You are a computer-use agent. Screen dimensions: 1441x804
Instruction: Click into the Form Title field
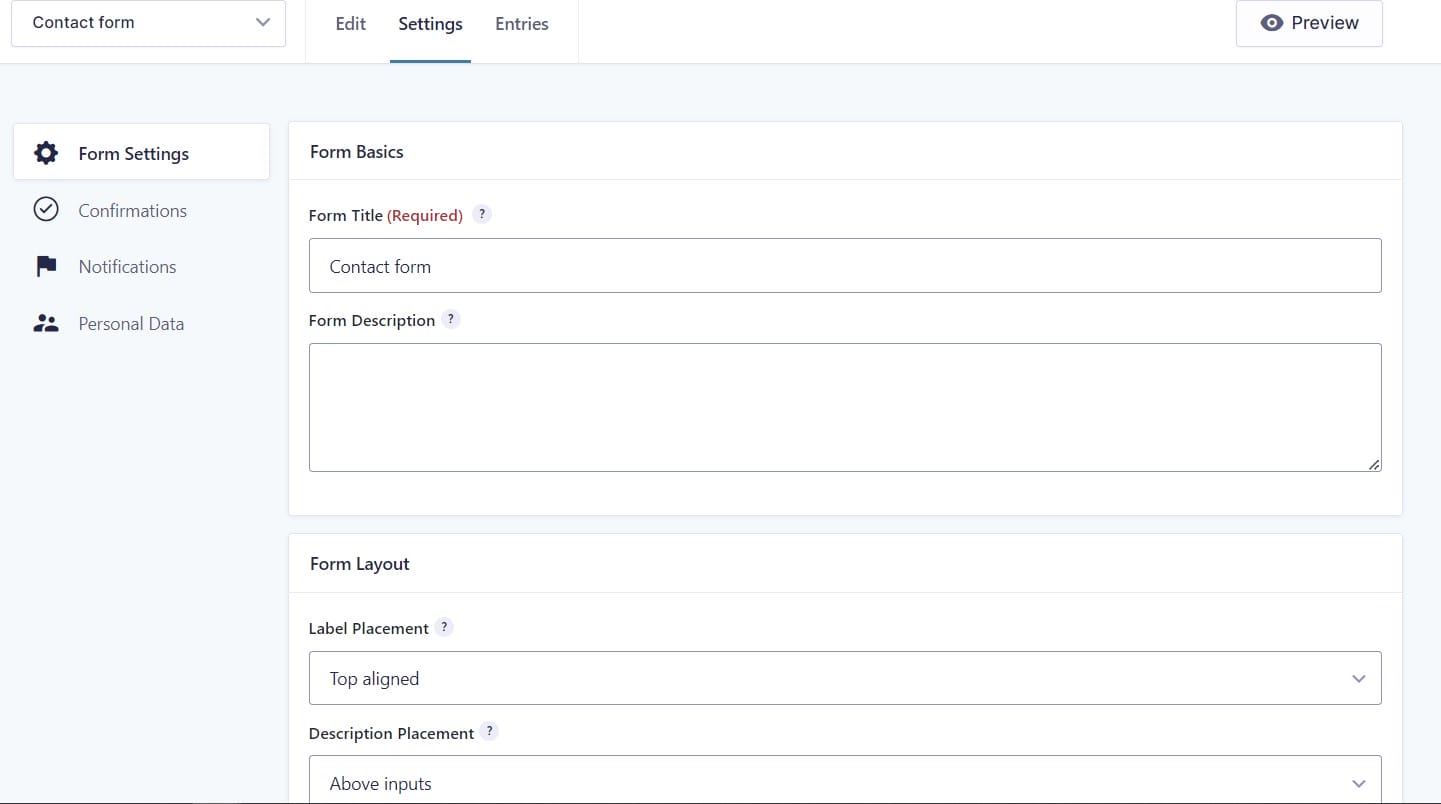pos(845,266)
